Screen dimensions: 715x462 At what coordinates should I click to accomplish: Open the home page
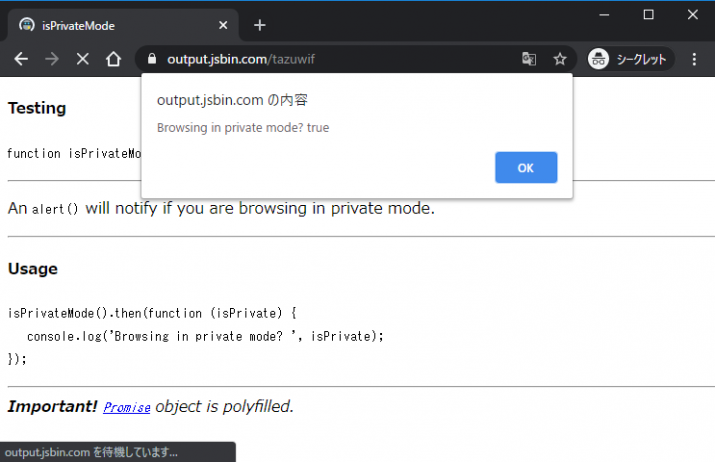tap(114, 59)
